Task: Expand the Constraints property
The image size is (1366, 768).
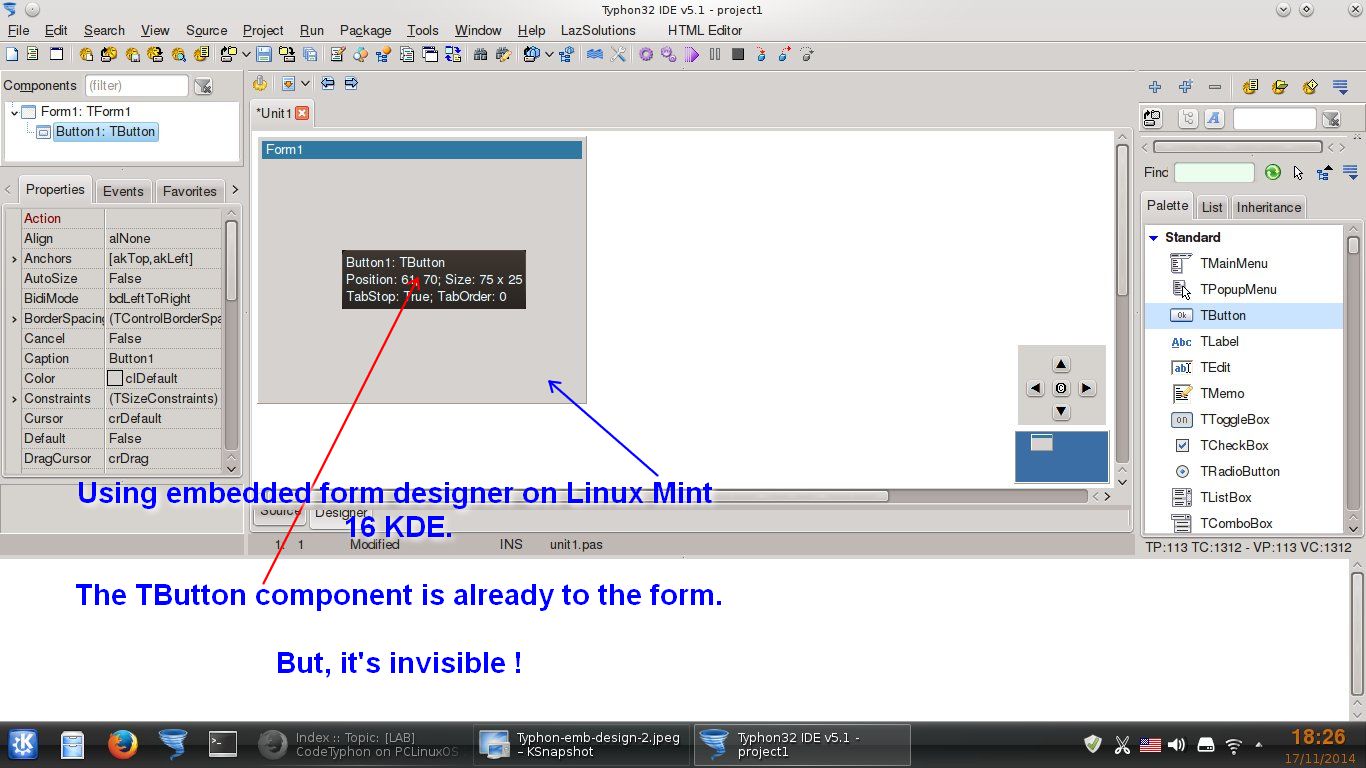Action: click(14, 399)
